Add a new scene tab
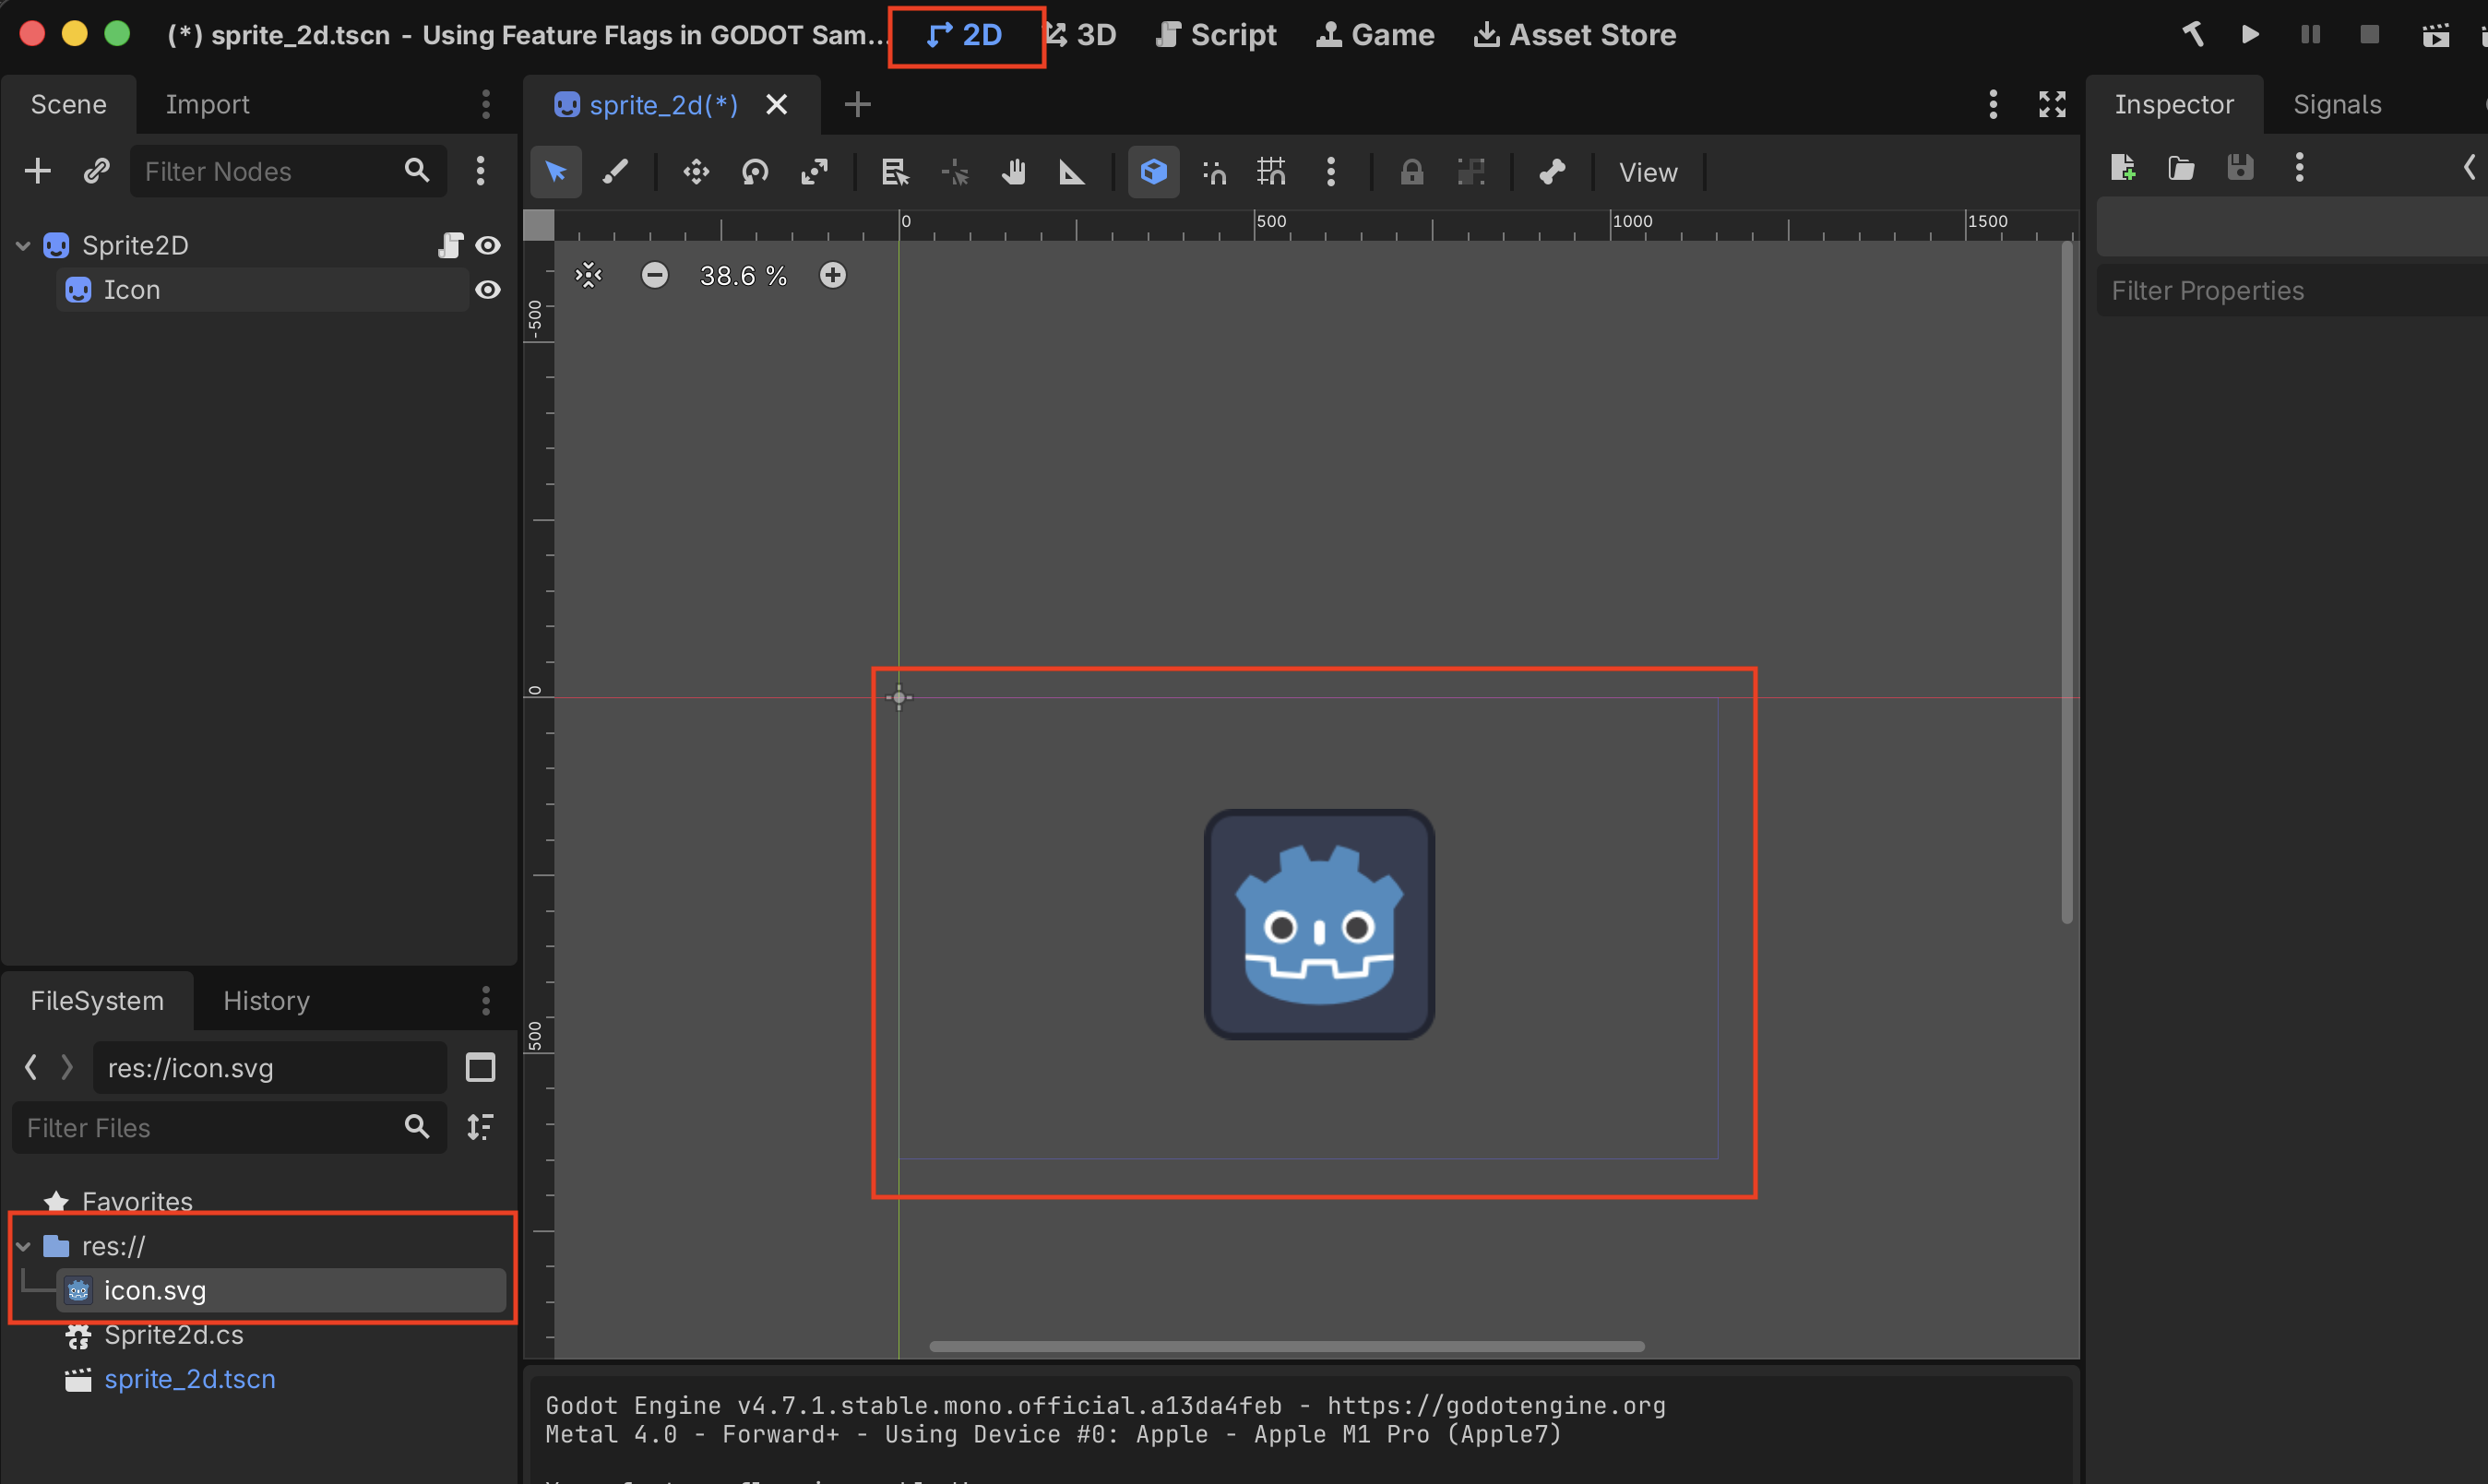The height and width of the screenshot is (1484, 2488). tap(857, 104)
